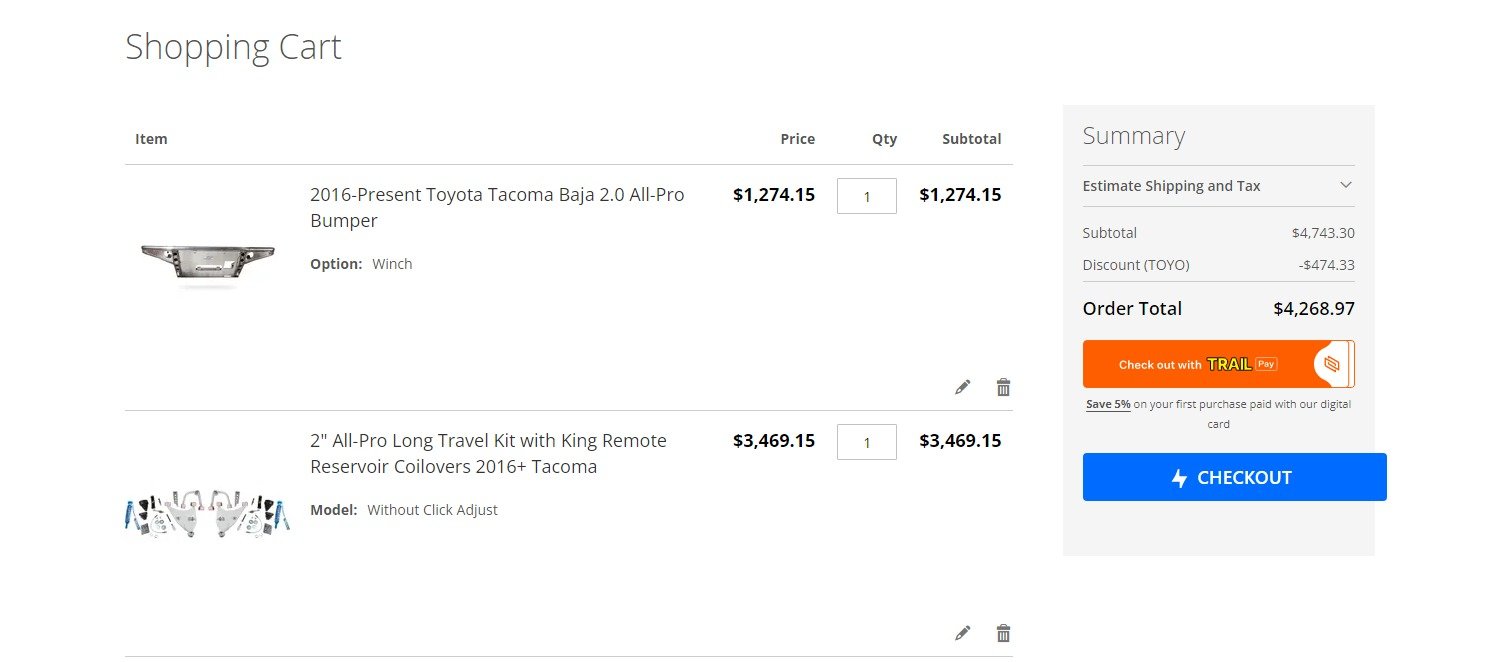Click the Save 5% link
Viewport: 1499px width, 662px height.
pyautogui.click(x=1108, y=405)
